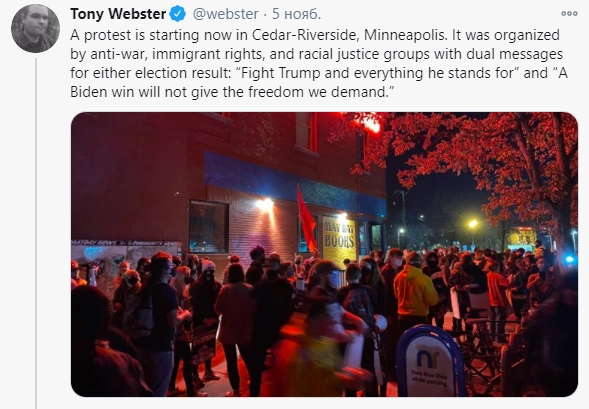Click the blue verified badge

pyautogui.click(x=178, y=14)
